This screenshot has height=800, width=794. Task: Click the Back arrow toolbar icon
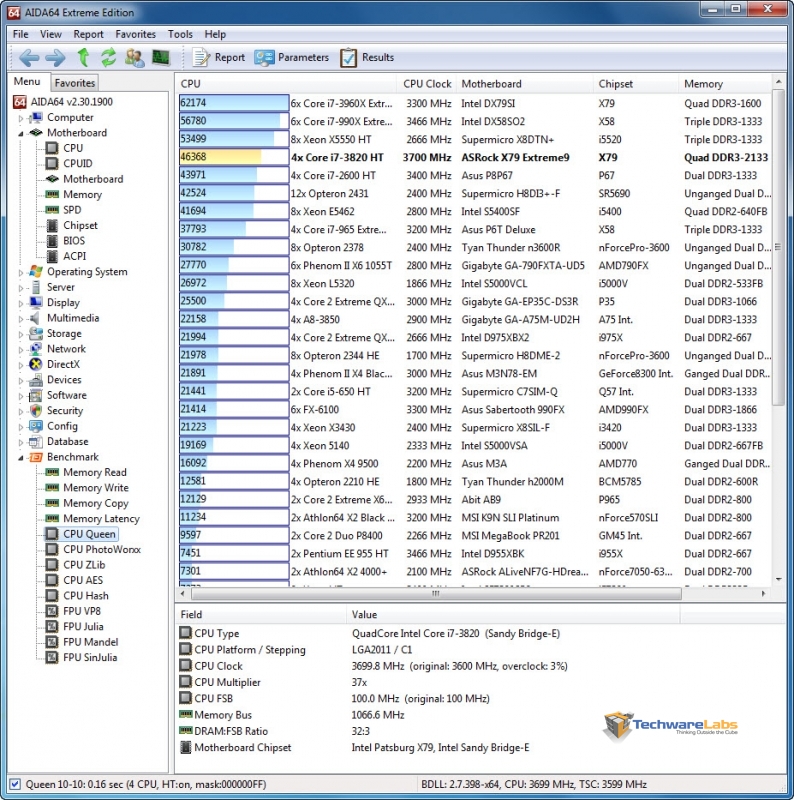[29, 58]
